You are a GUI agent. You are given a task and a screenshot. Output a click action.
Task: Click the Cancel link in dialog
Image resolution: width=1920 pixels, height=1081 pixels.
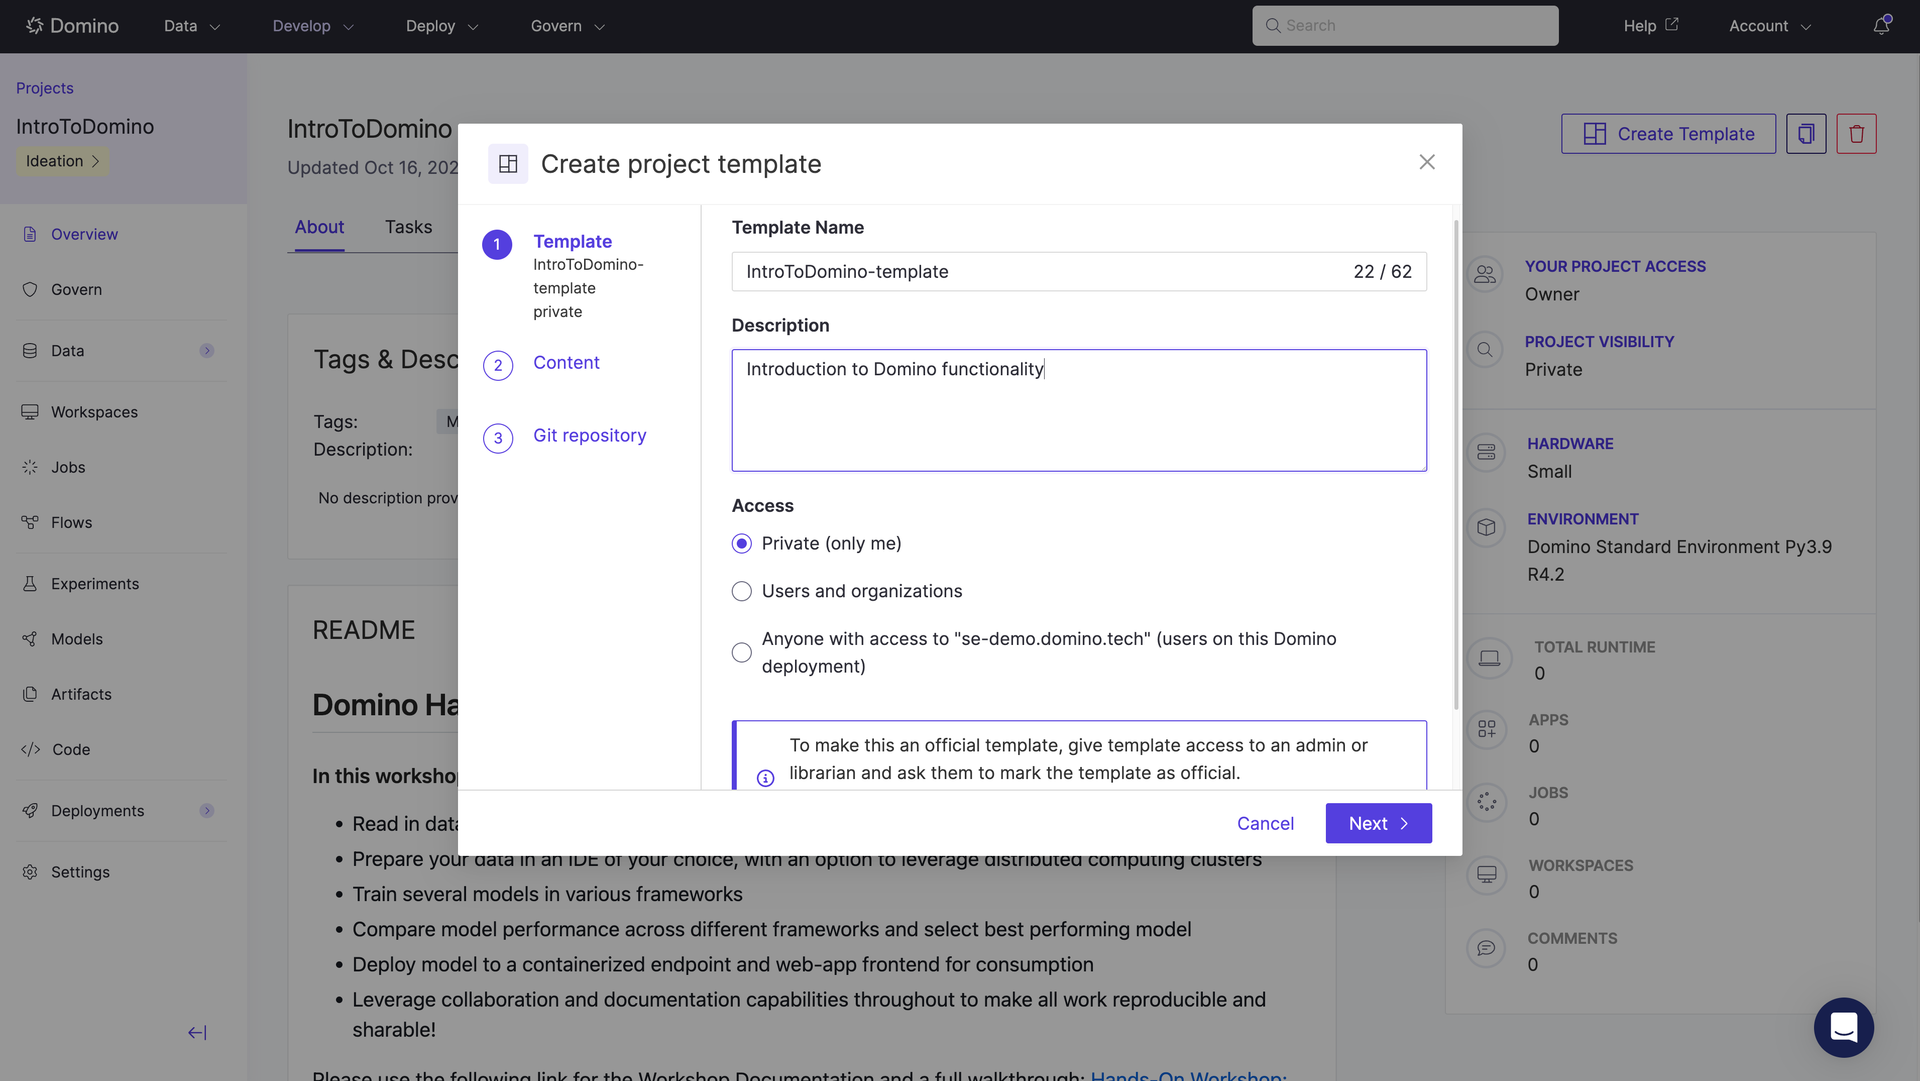[1265, 824]
